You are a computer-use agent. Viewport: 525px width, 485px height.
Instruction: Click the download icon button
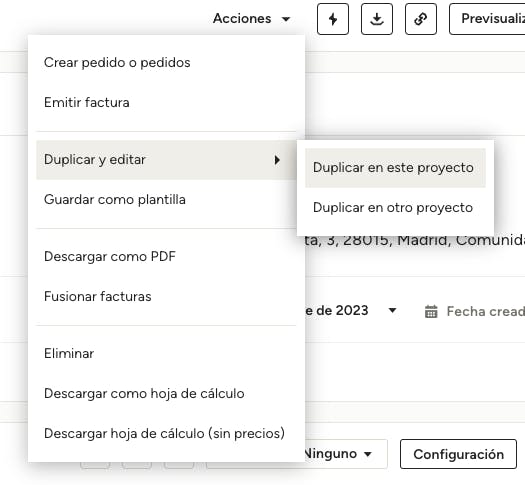pyautogui.click(x=377, y=19)
